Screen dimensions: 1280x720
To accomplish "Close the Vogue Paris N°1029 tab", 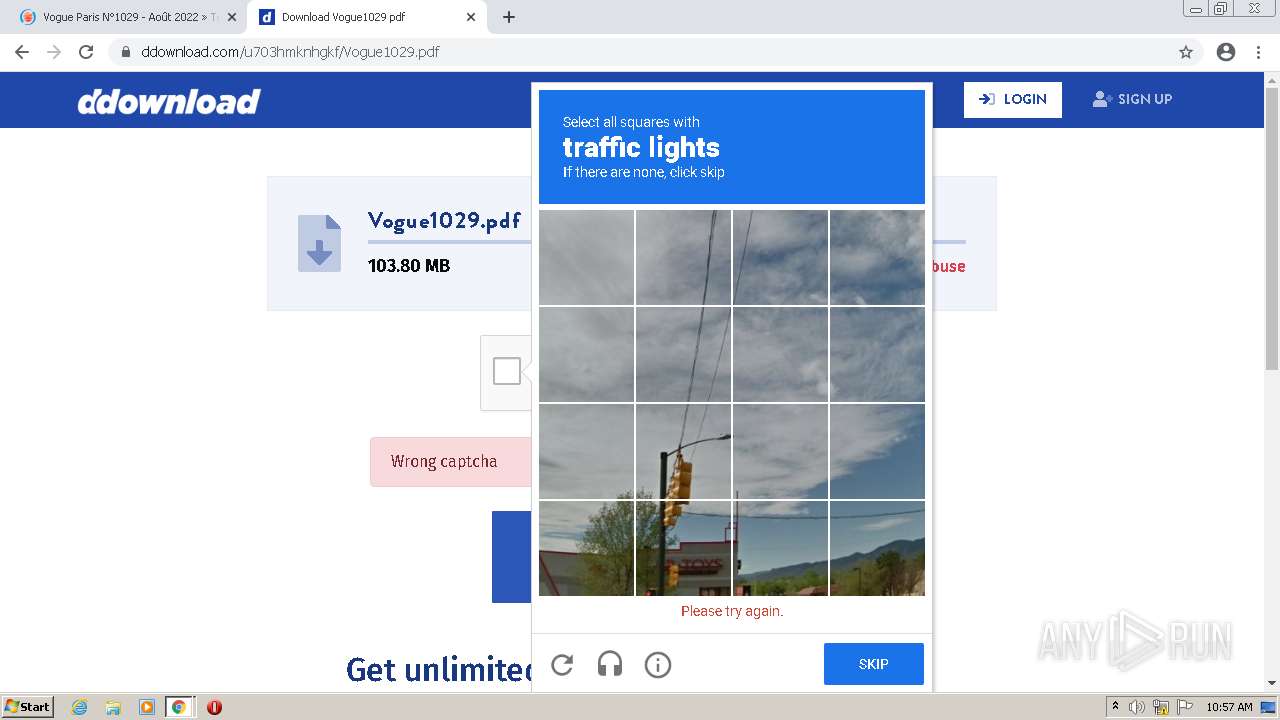I will (x=232, y=17).
